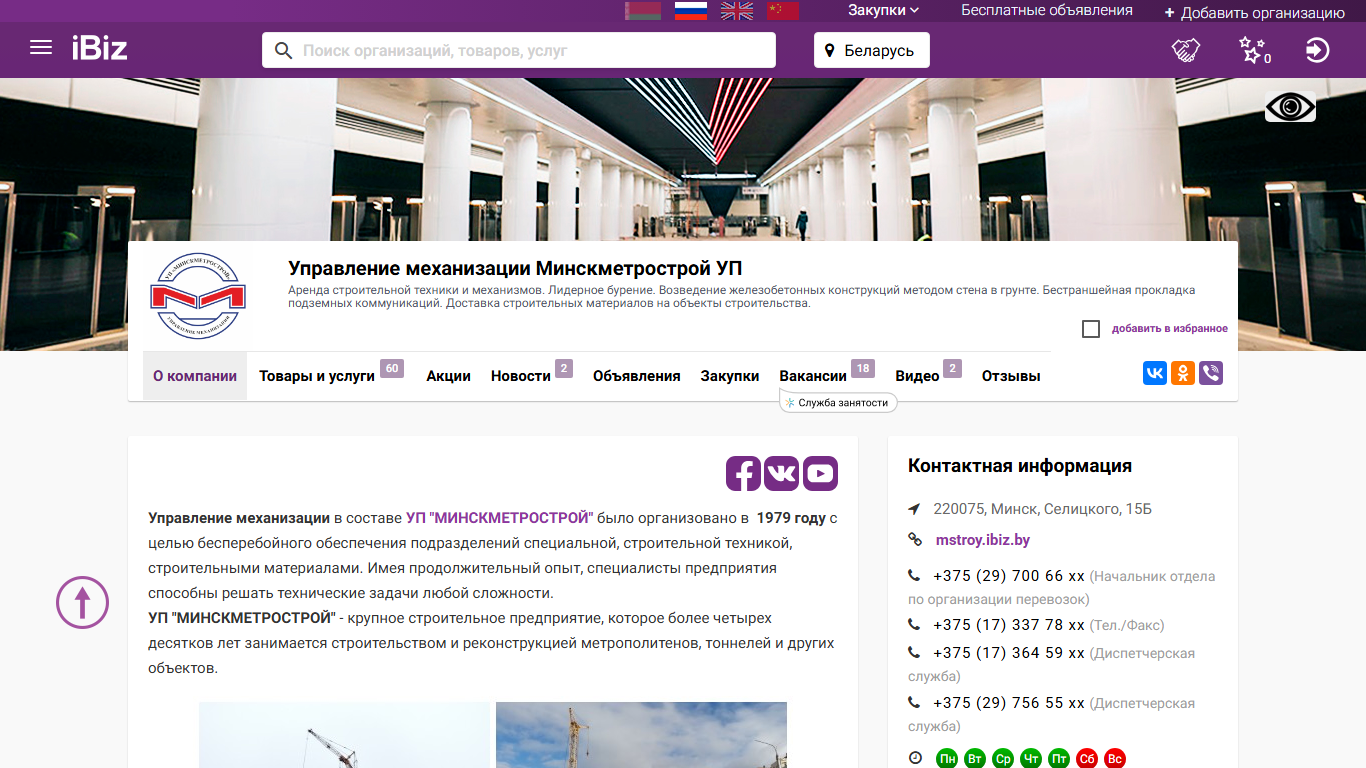
Task: Open the Закупки tab in company menu
Action: pos(730,376)
